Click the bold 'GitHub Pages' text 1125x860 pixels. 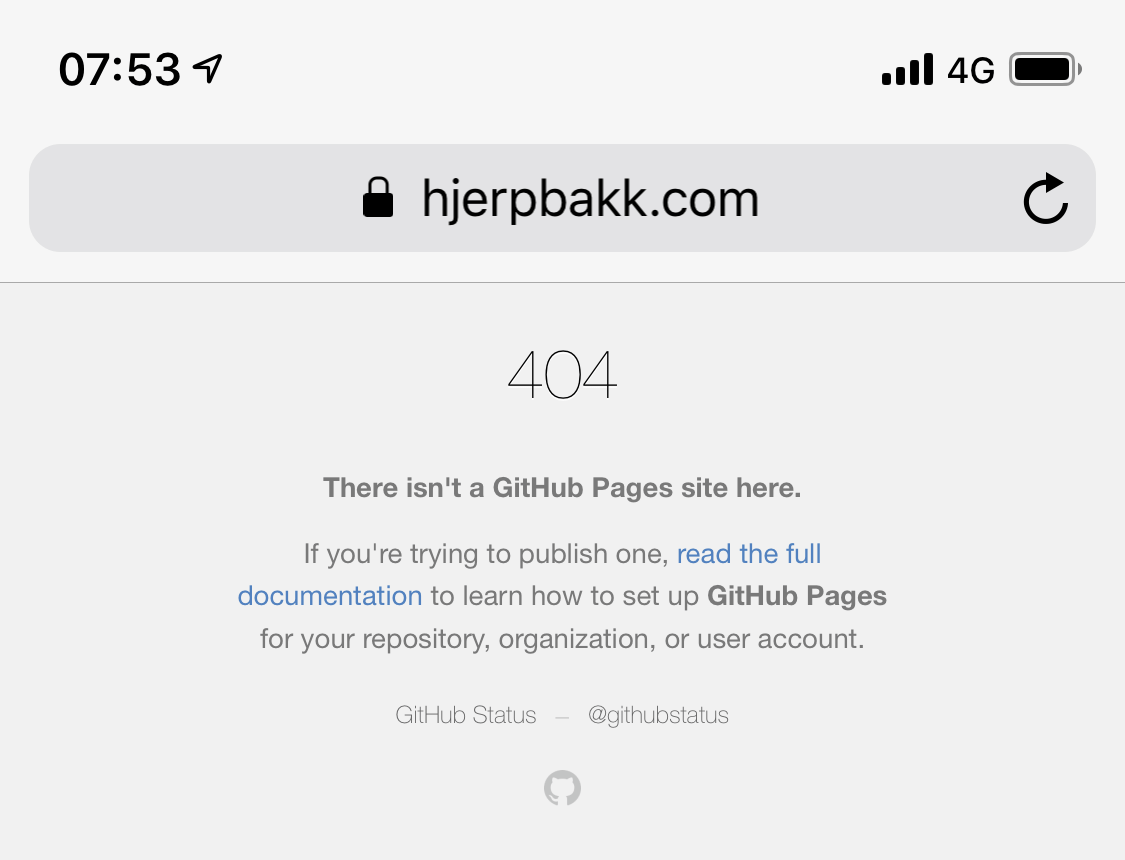tap(797, 596)
